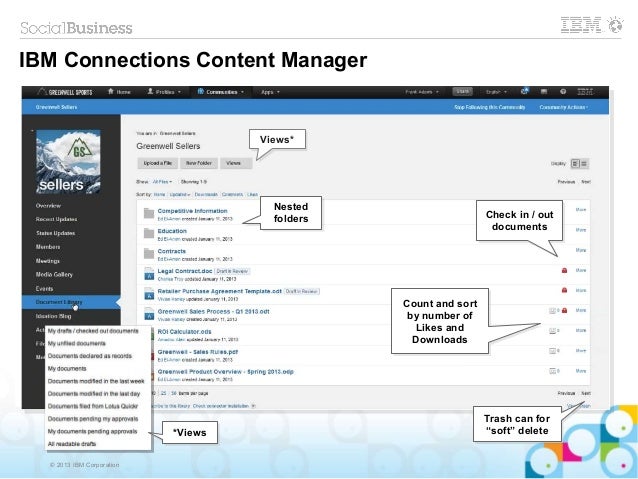This screenshot has height=479, width=638.
Task: Select Meetings in the sidebar
Action: [x=48, y=261]
